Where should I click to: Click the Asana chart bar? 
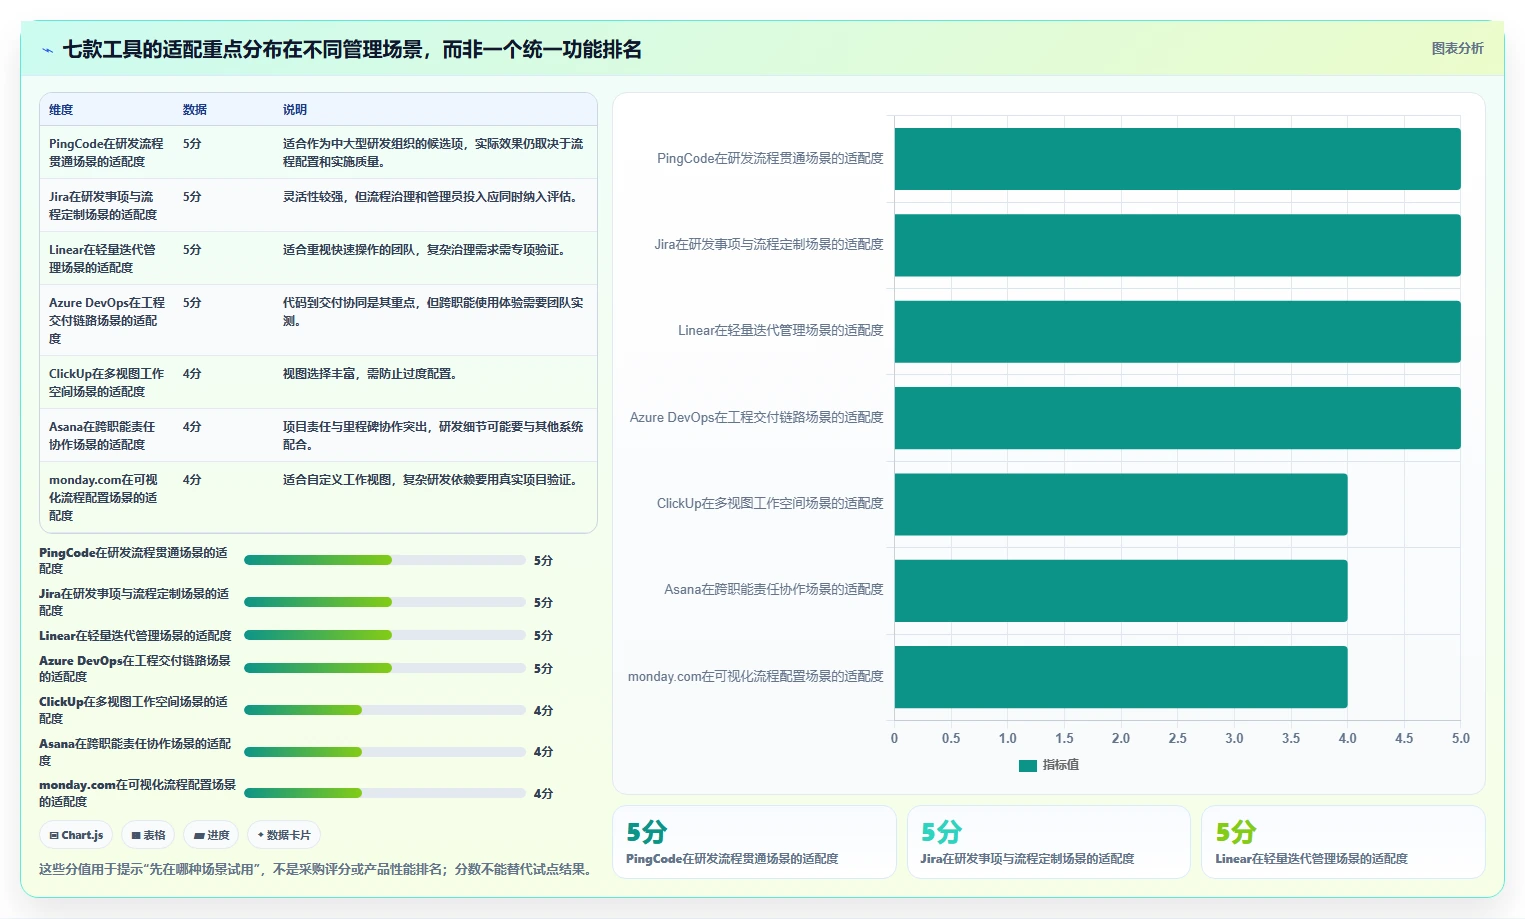pyautogui.click(x=1121, y=590)
